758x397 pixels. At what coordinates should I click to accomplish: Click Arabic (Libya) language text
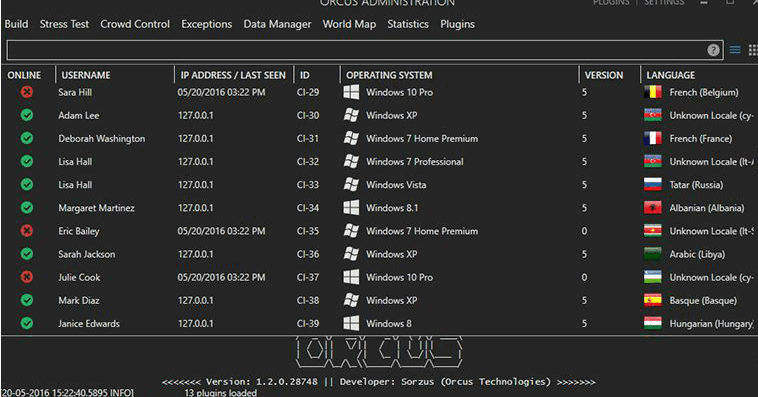(697, 254)
